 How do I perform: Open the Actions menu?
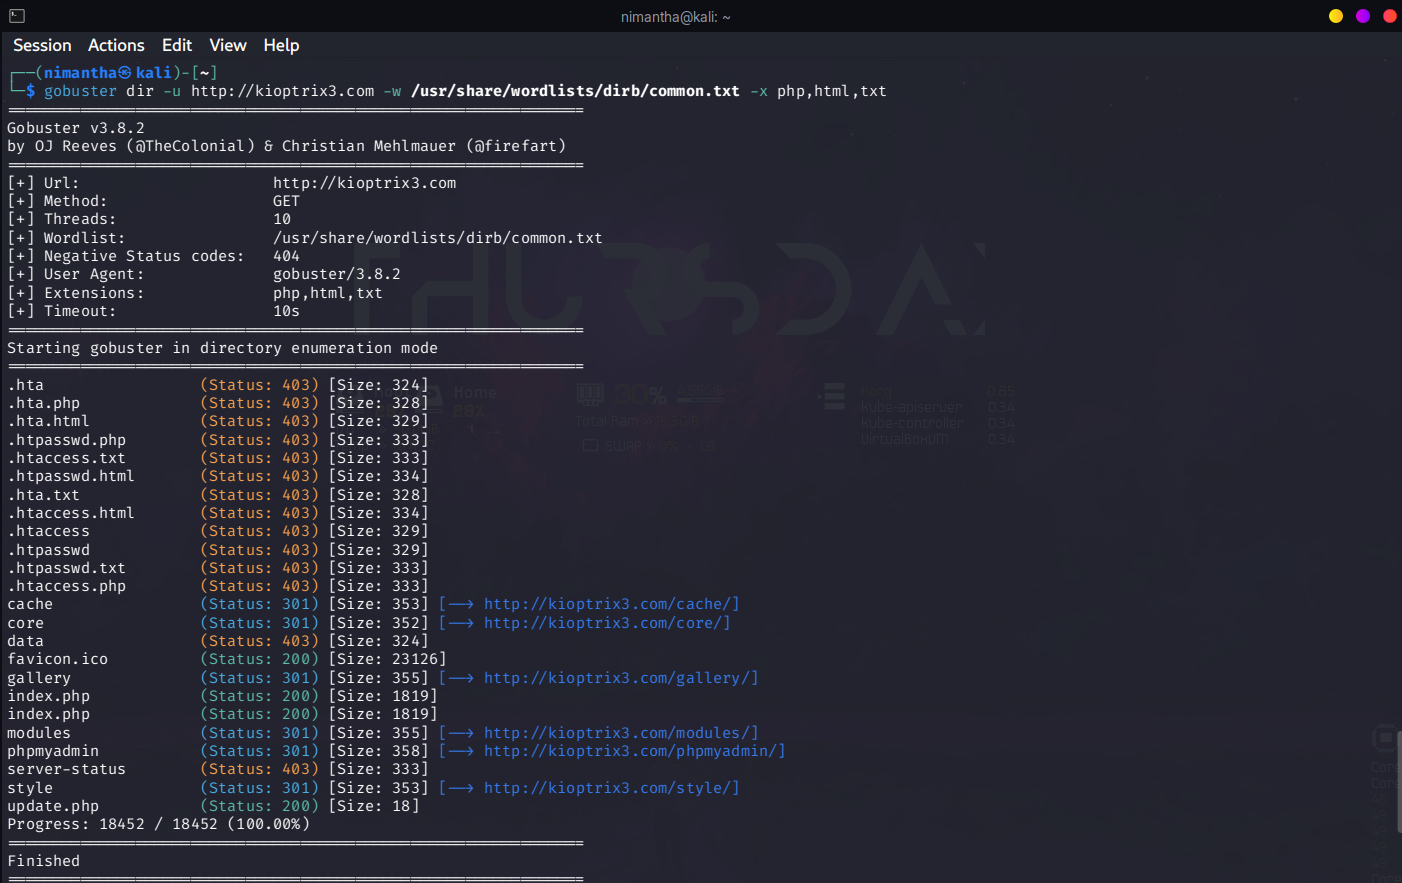pyautogui.click(x=116, y=45)
